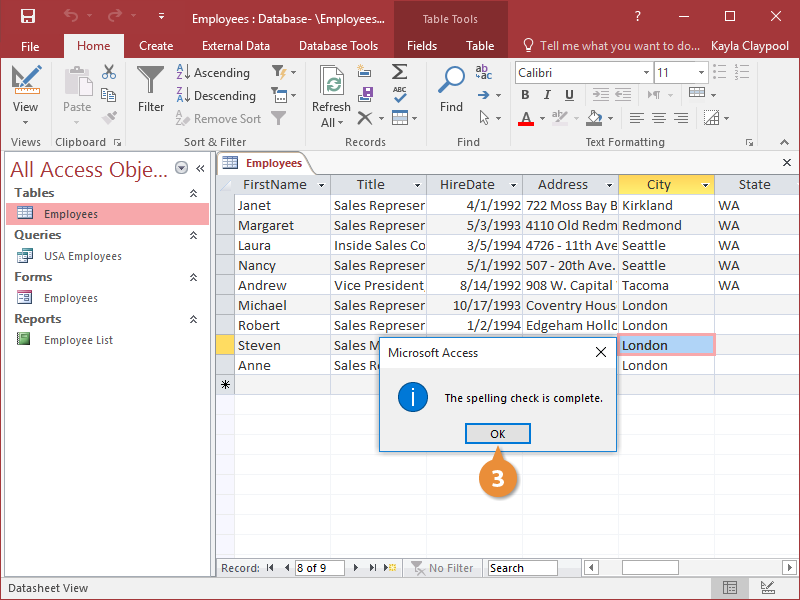
Task: Click the Cut scissors icon
Action: coord(109,72)
